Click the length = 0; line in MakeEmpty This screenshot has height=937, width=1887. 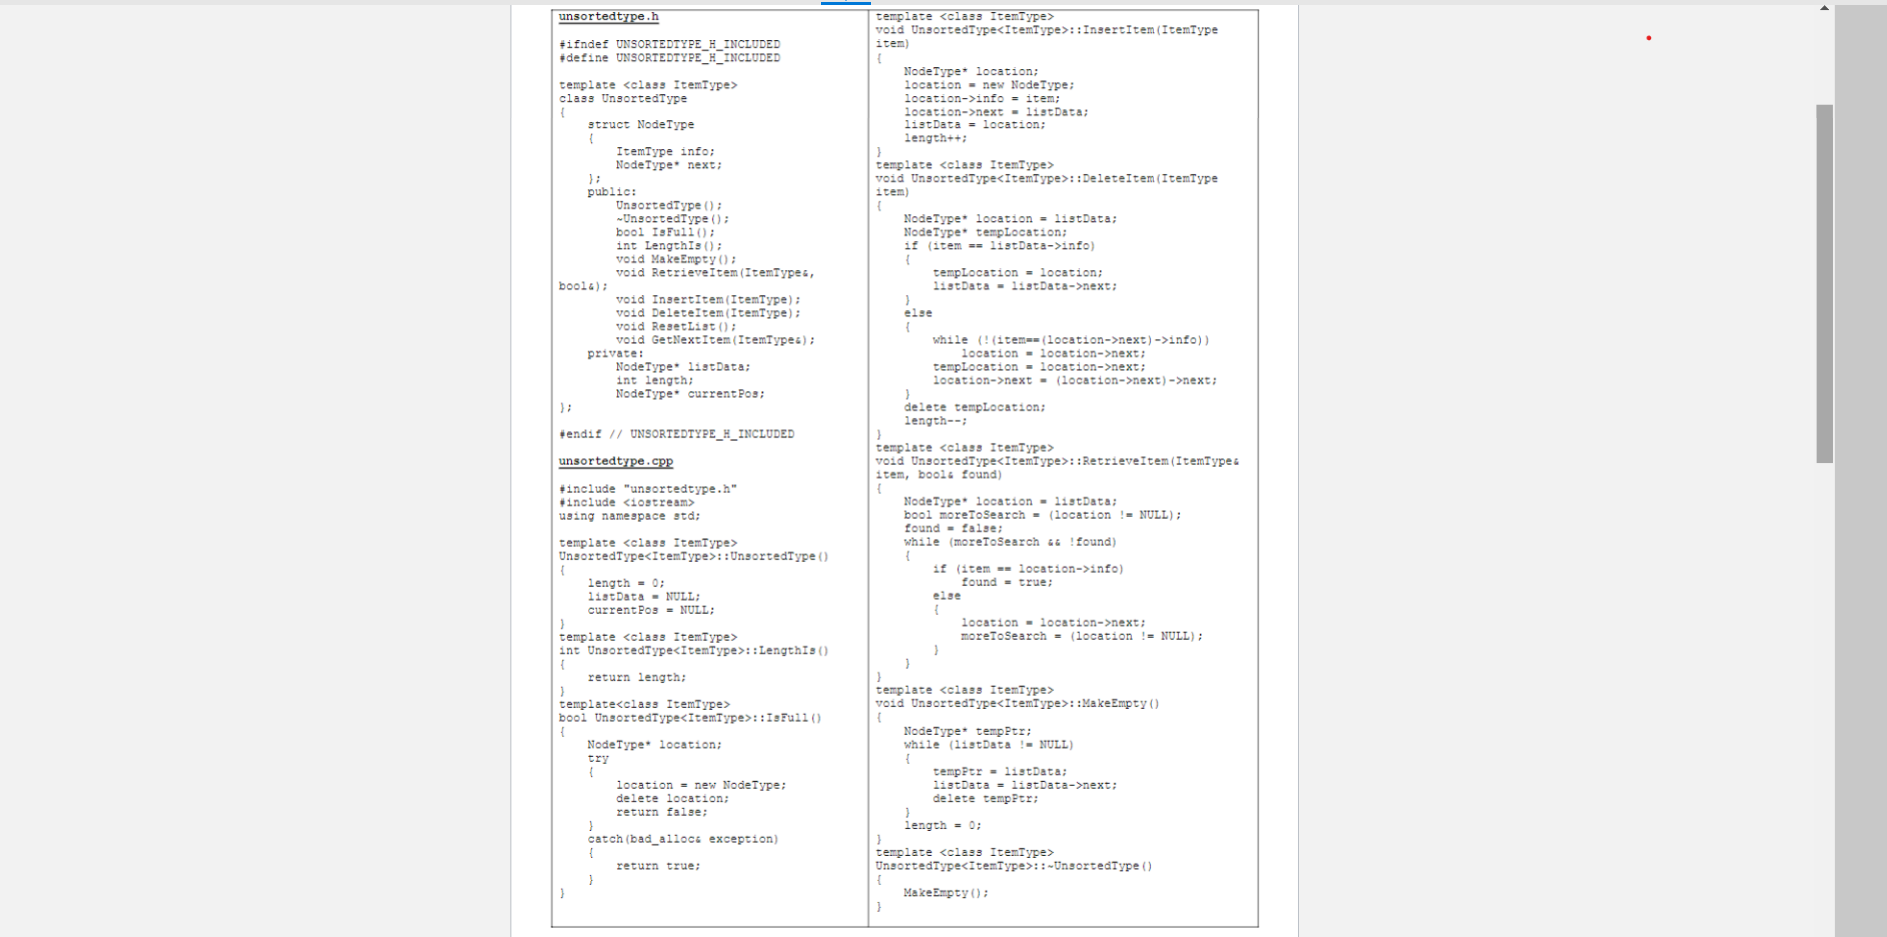click(943, 825)
